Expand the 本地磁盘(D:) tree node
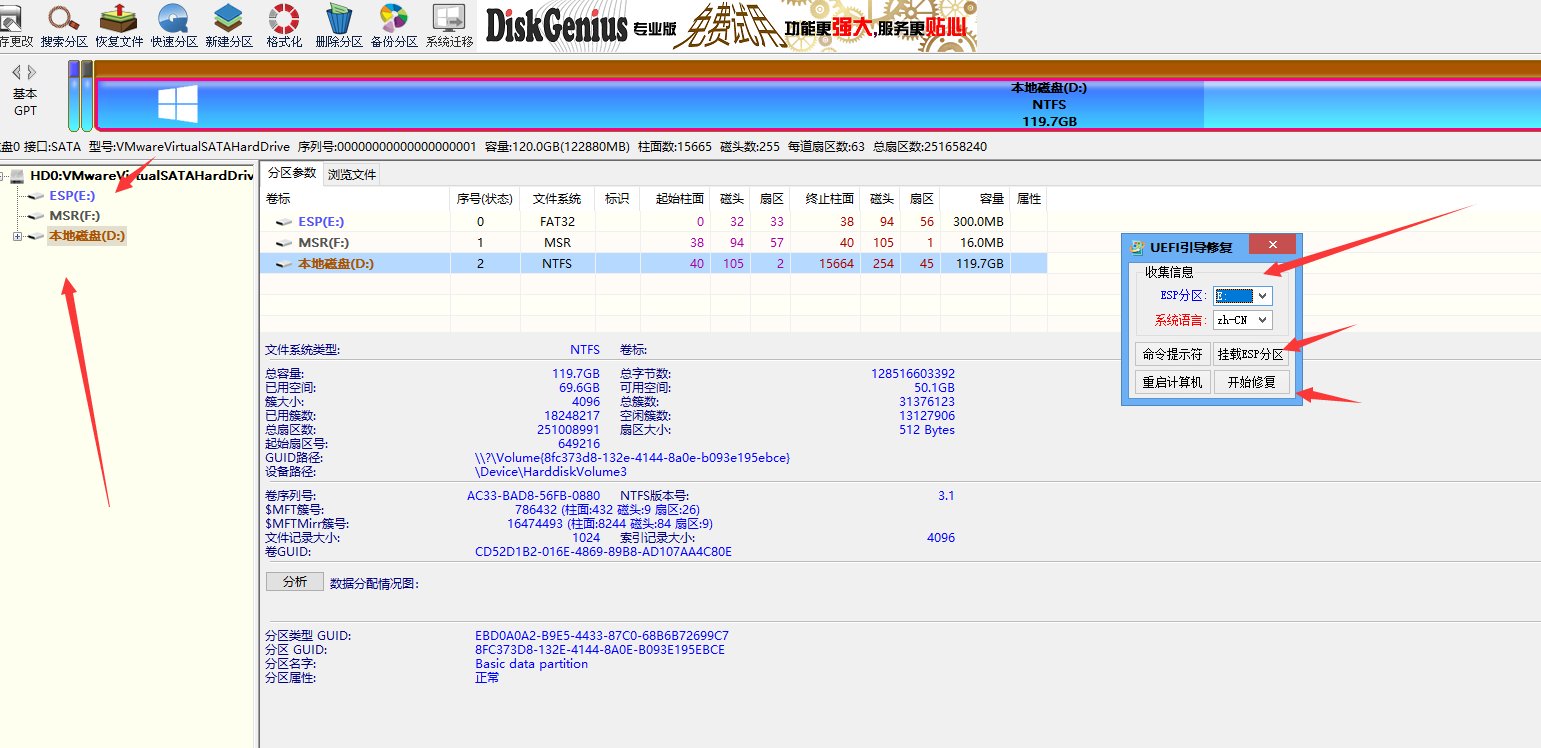1541x748 pixels. pyautogui.click(x=17, y=236)
